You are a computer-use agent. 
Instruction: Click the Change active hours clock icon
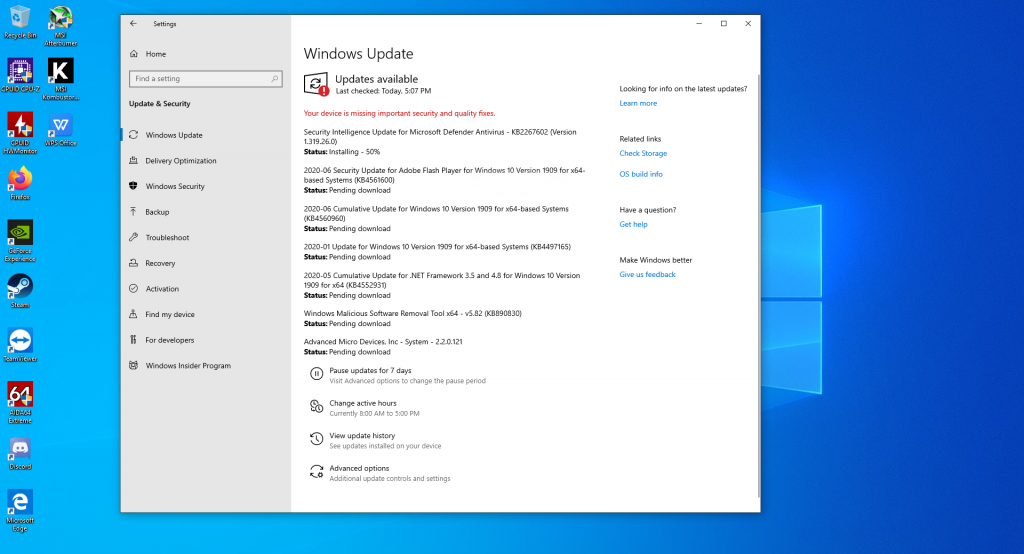[x=316, y=406]
